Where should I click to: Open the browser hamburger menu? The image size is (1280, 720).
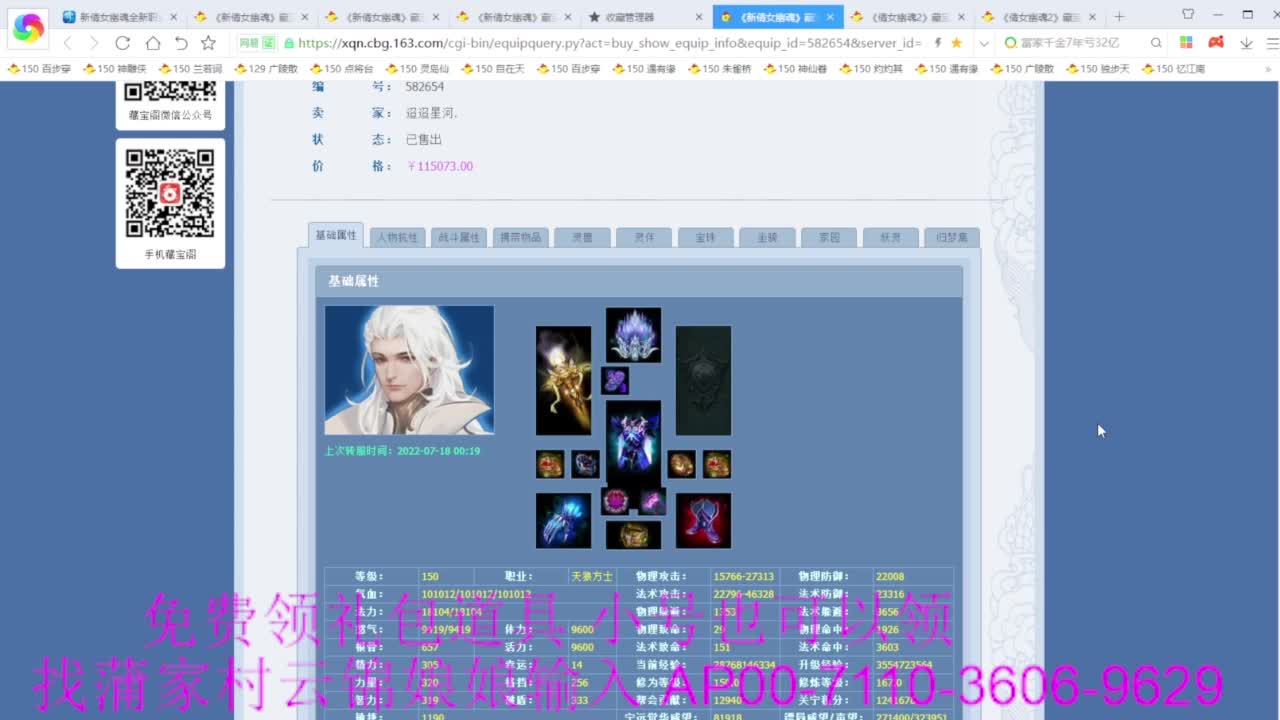click(1268, 45)
